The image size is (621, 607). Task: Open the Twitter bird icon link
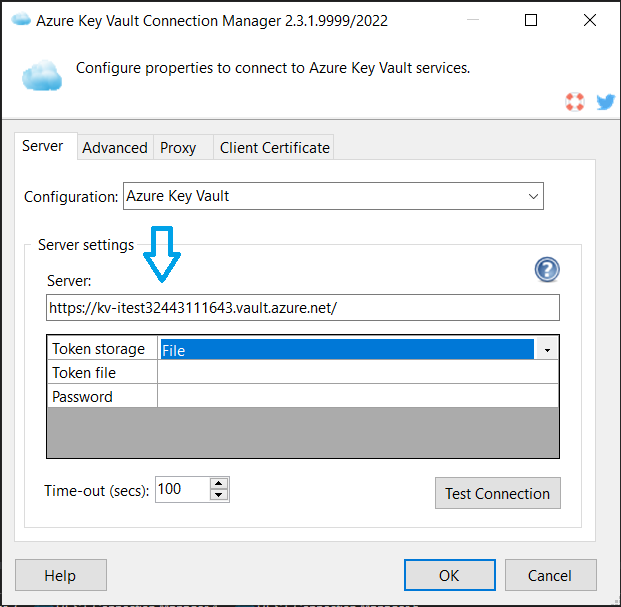tap(604, 101)
